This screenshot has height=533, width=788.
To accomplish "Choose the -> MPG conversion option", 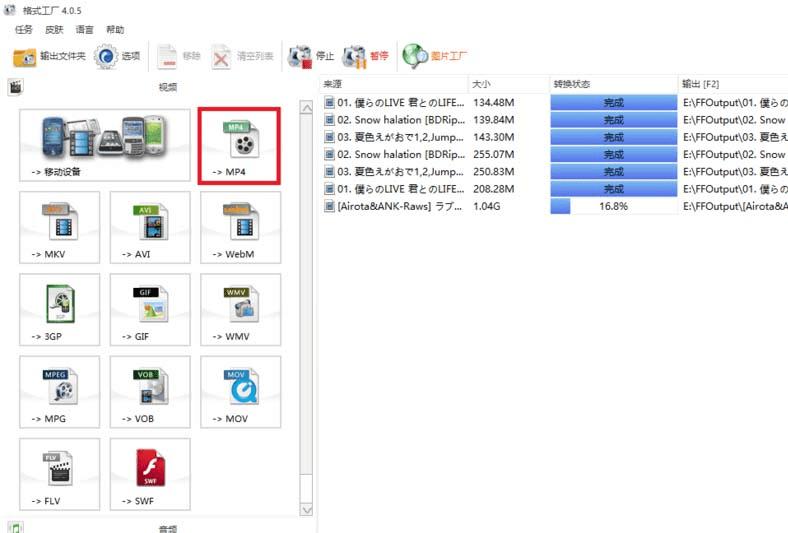I will pyautogui.click(x=60, y=392).
